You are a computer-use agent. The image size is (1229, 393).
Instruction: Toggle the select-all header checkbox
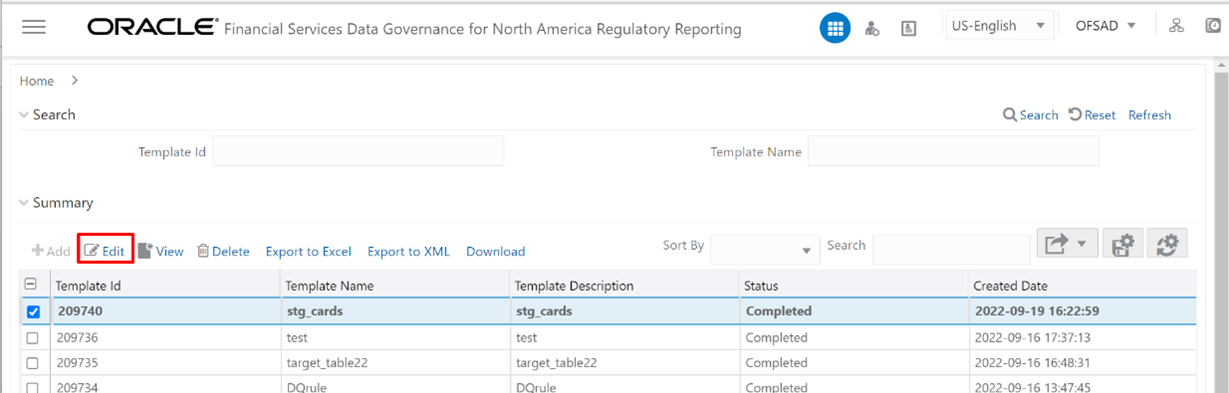tap(31, 285)
